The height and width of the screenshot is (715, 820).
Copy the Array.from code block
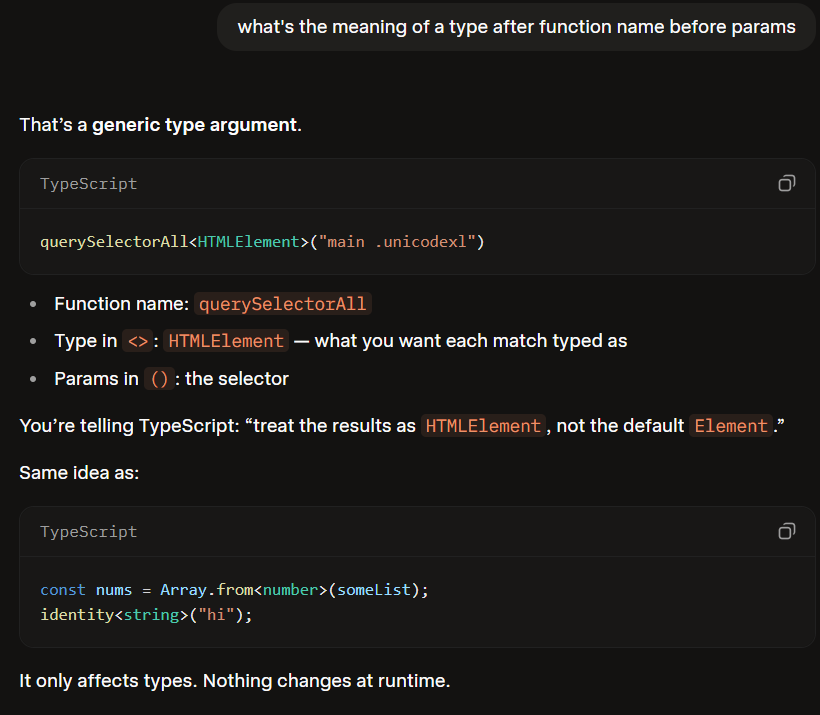[787, 531]
